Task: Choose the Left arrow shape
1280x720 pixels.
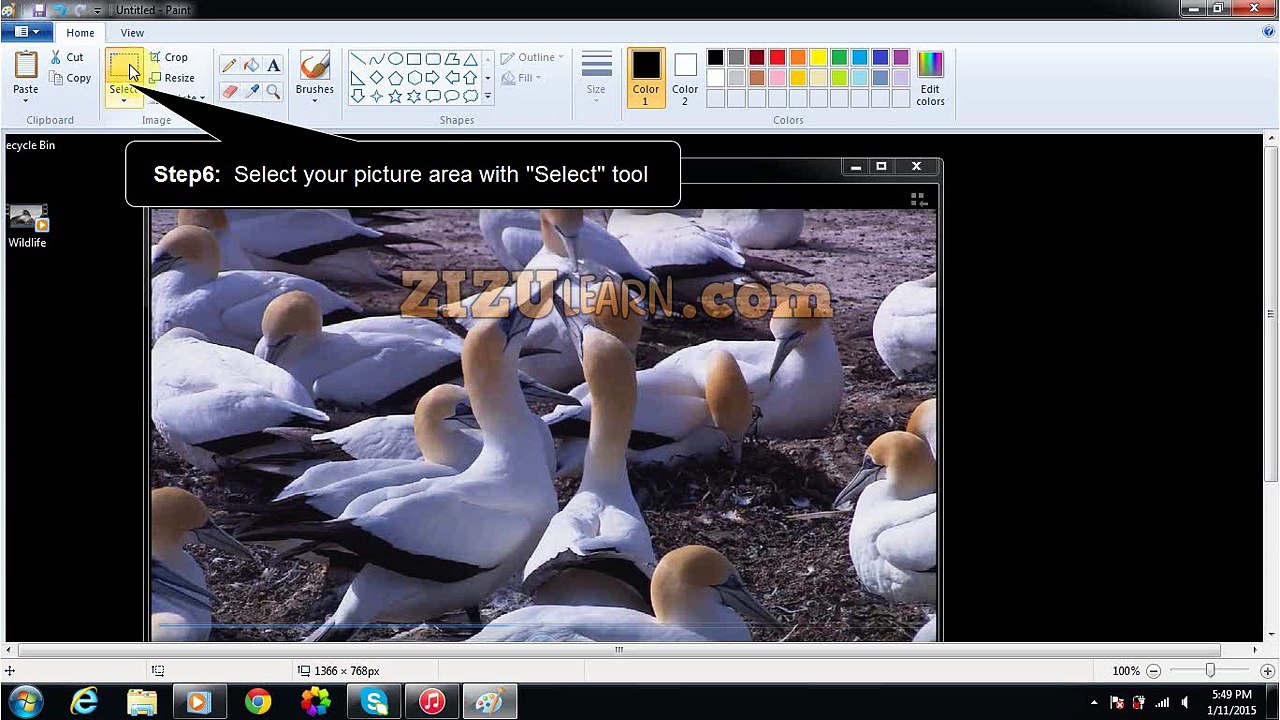Action: (x=452, y=78)
